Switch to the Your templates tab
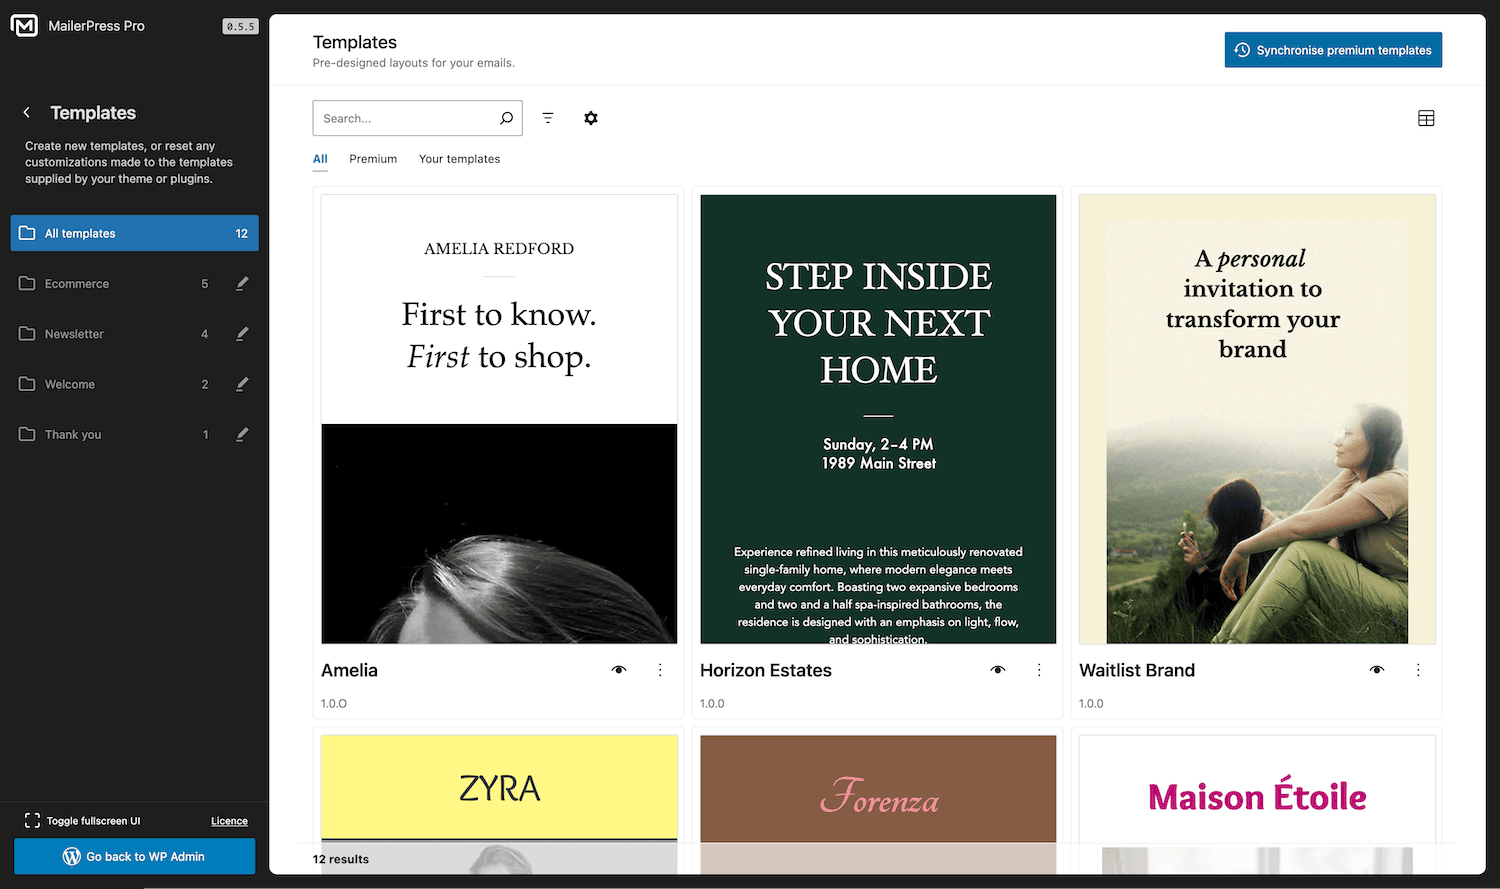Screen dimensions: 1500x889 coord(459,158)
